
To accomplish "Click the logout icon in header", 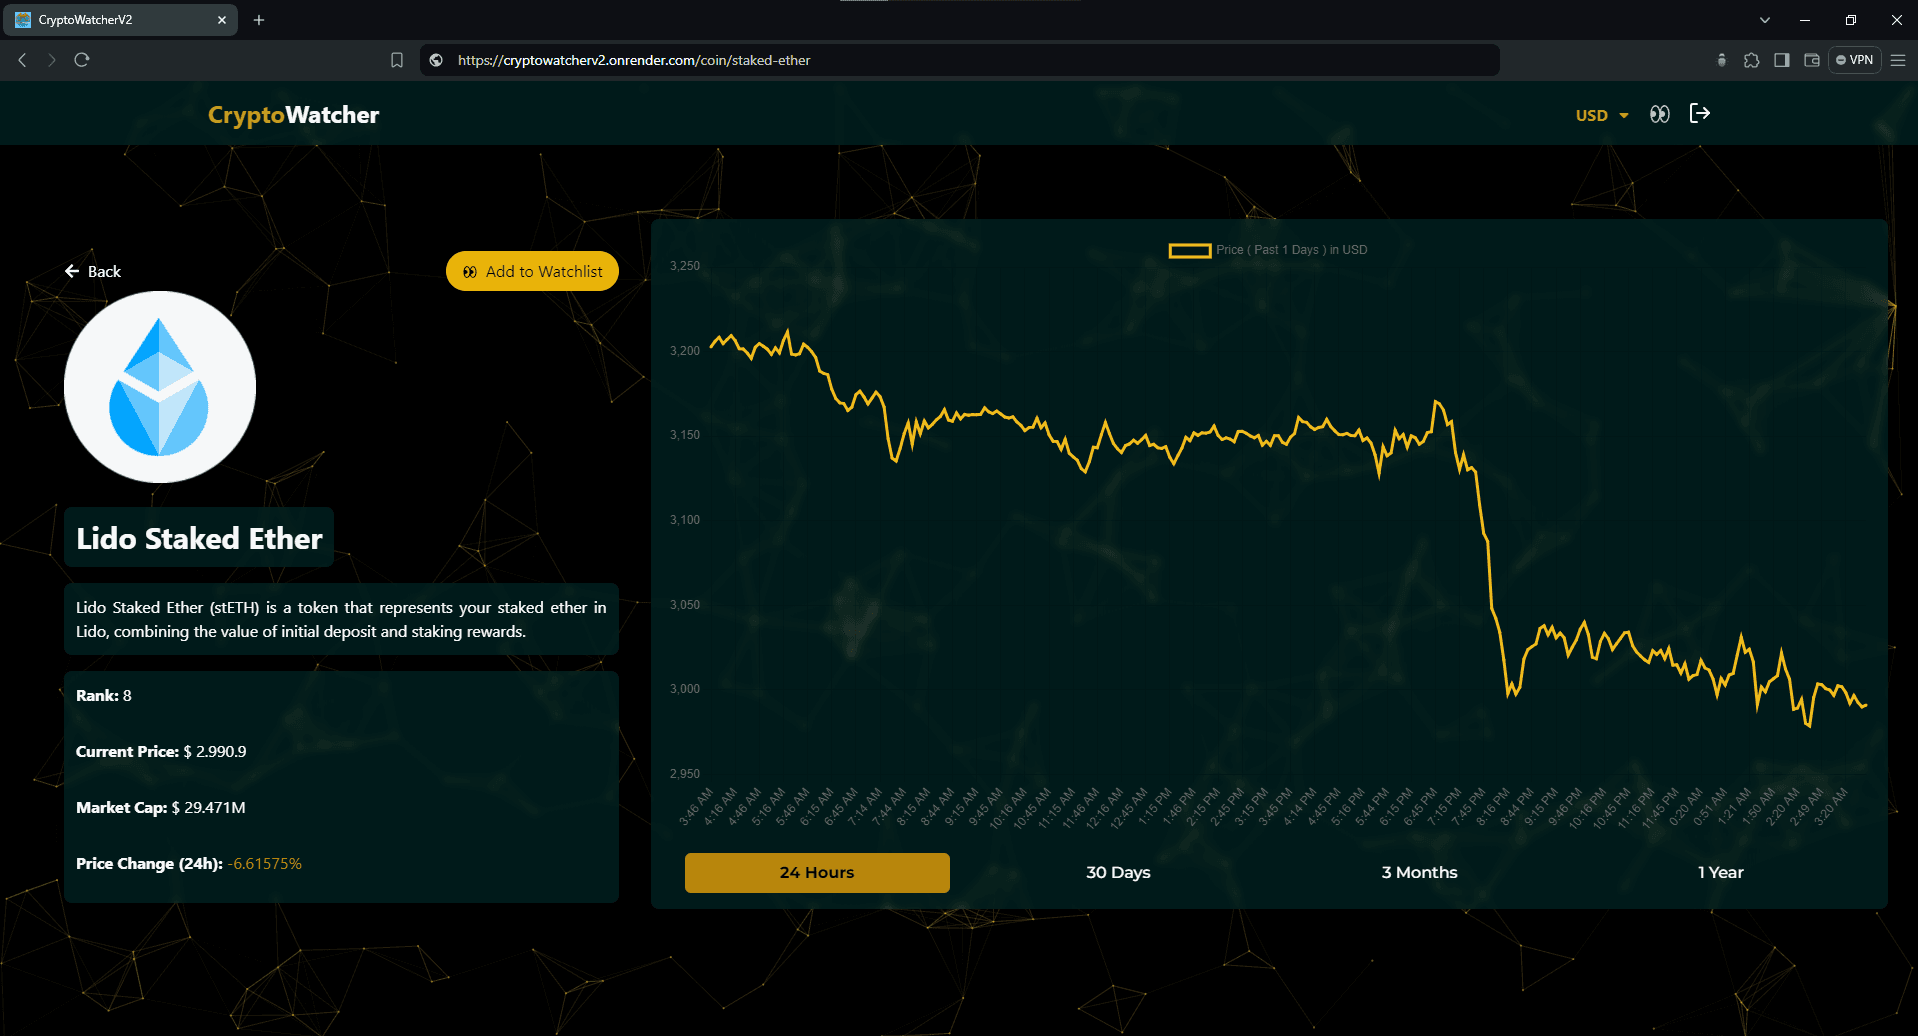I will (1699, 113).
